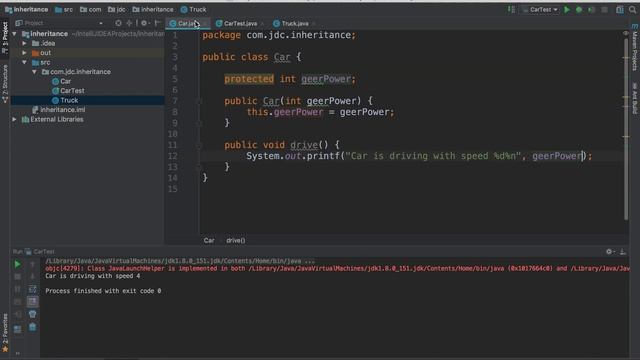Viewport: 640px width, 360px height.
Task: Click collapse-all icon in Project panel header
Action: [129, 23]
